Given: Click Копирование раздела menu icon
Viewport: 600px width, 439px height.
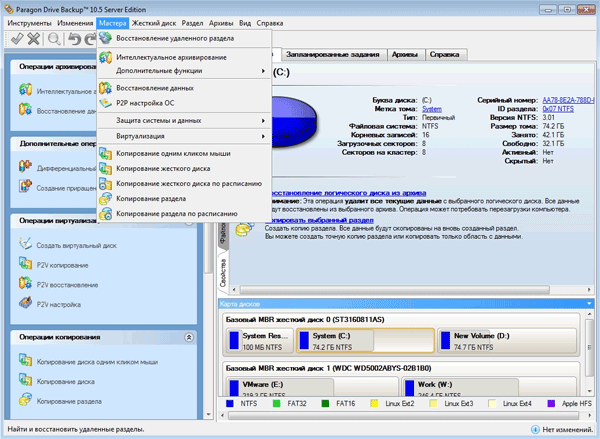Looking at the screenshot, I should pyautogui.click(x=105, y=199).
